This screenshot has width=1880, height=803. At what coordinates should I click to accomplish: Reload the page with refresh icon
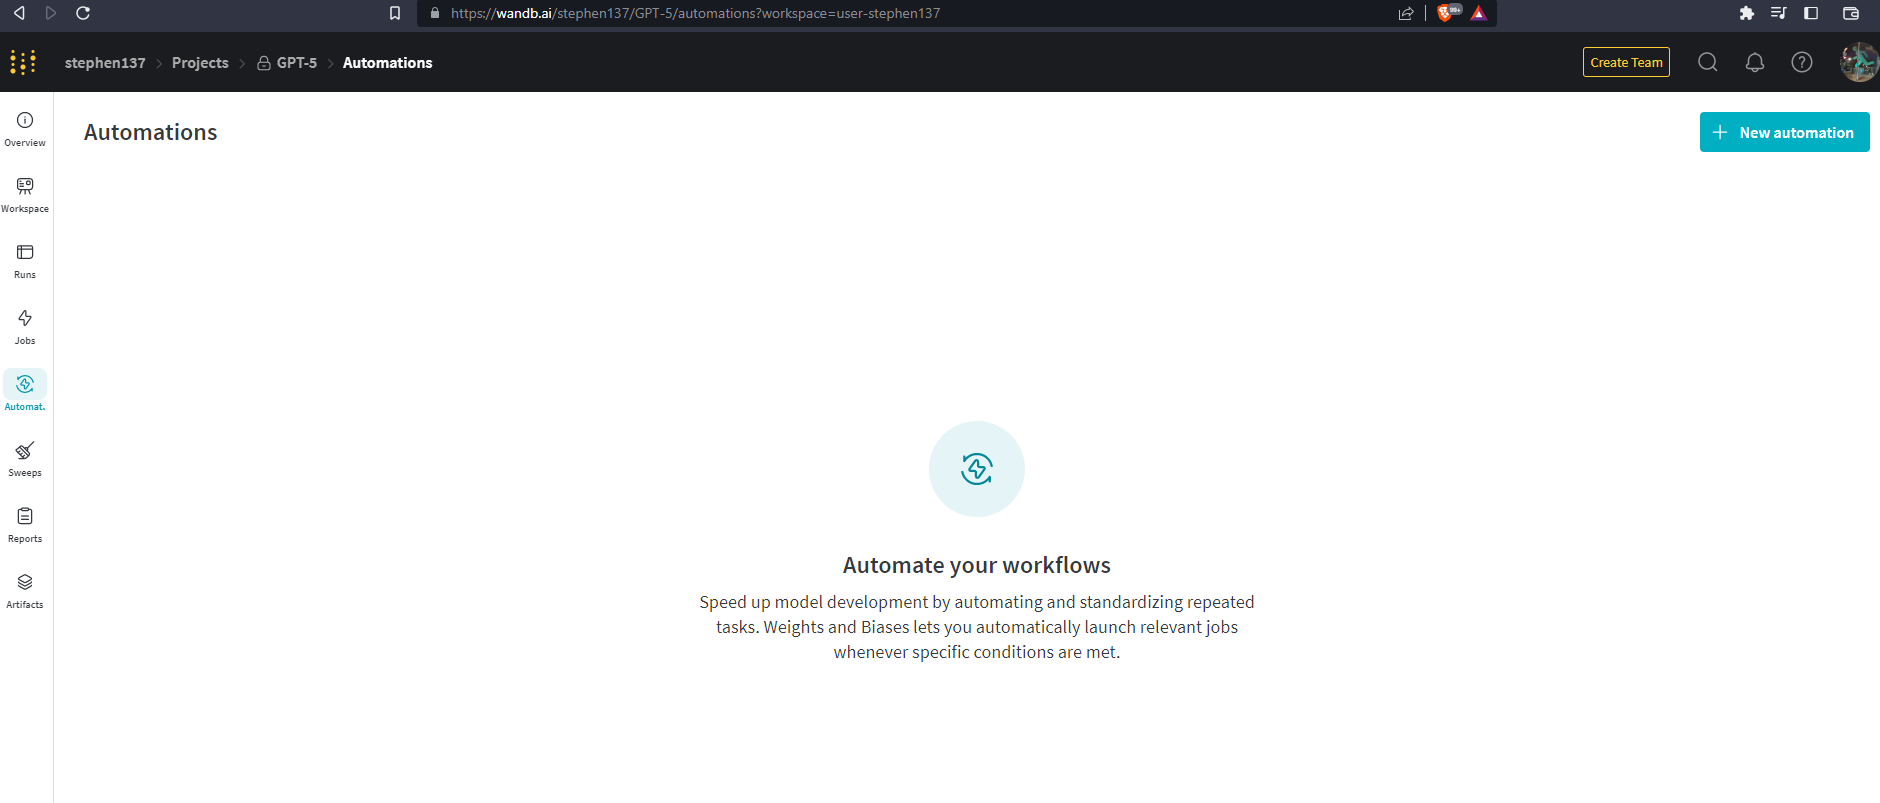[x=83, y=13]
